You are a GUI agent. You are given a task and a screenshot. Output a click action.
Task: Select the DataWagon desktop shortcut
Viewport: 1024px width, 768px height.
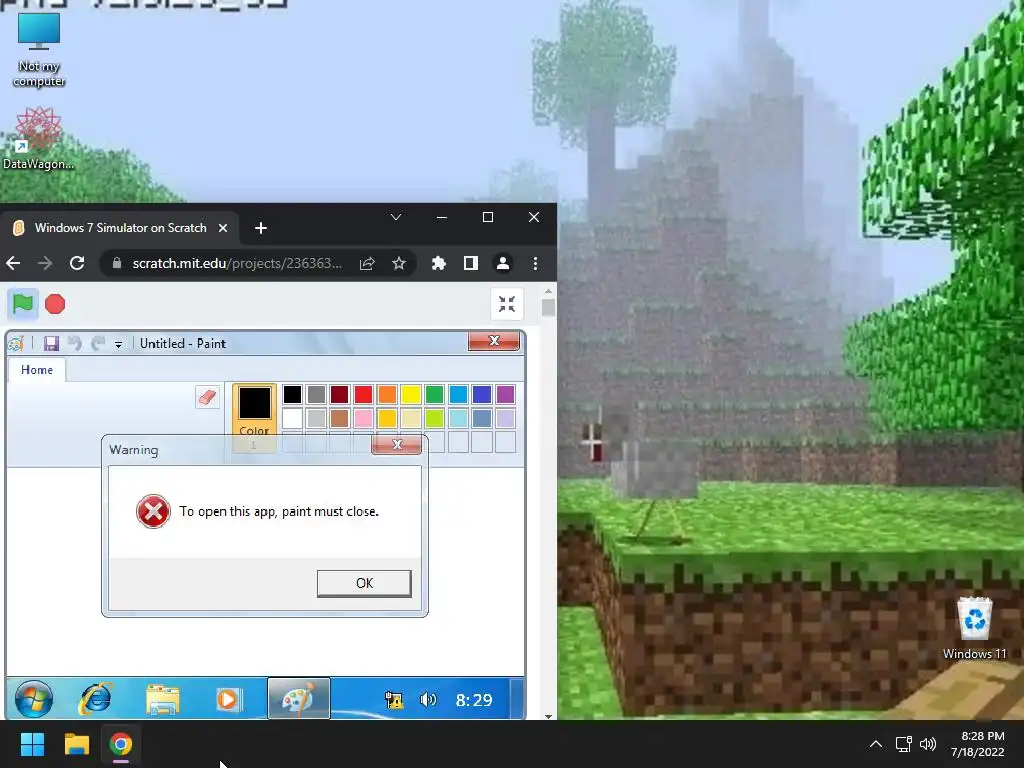pyautogui.click(x=39, y=138)
